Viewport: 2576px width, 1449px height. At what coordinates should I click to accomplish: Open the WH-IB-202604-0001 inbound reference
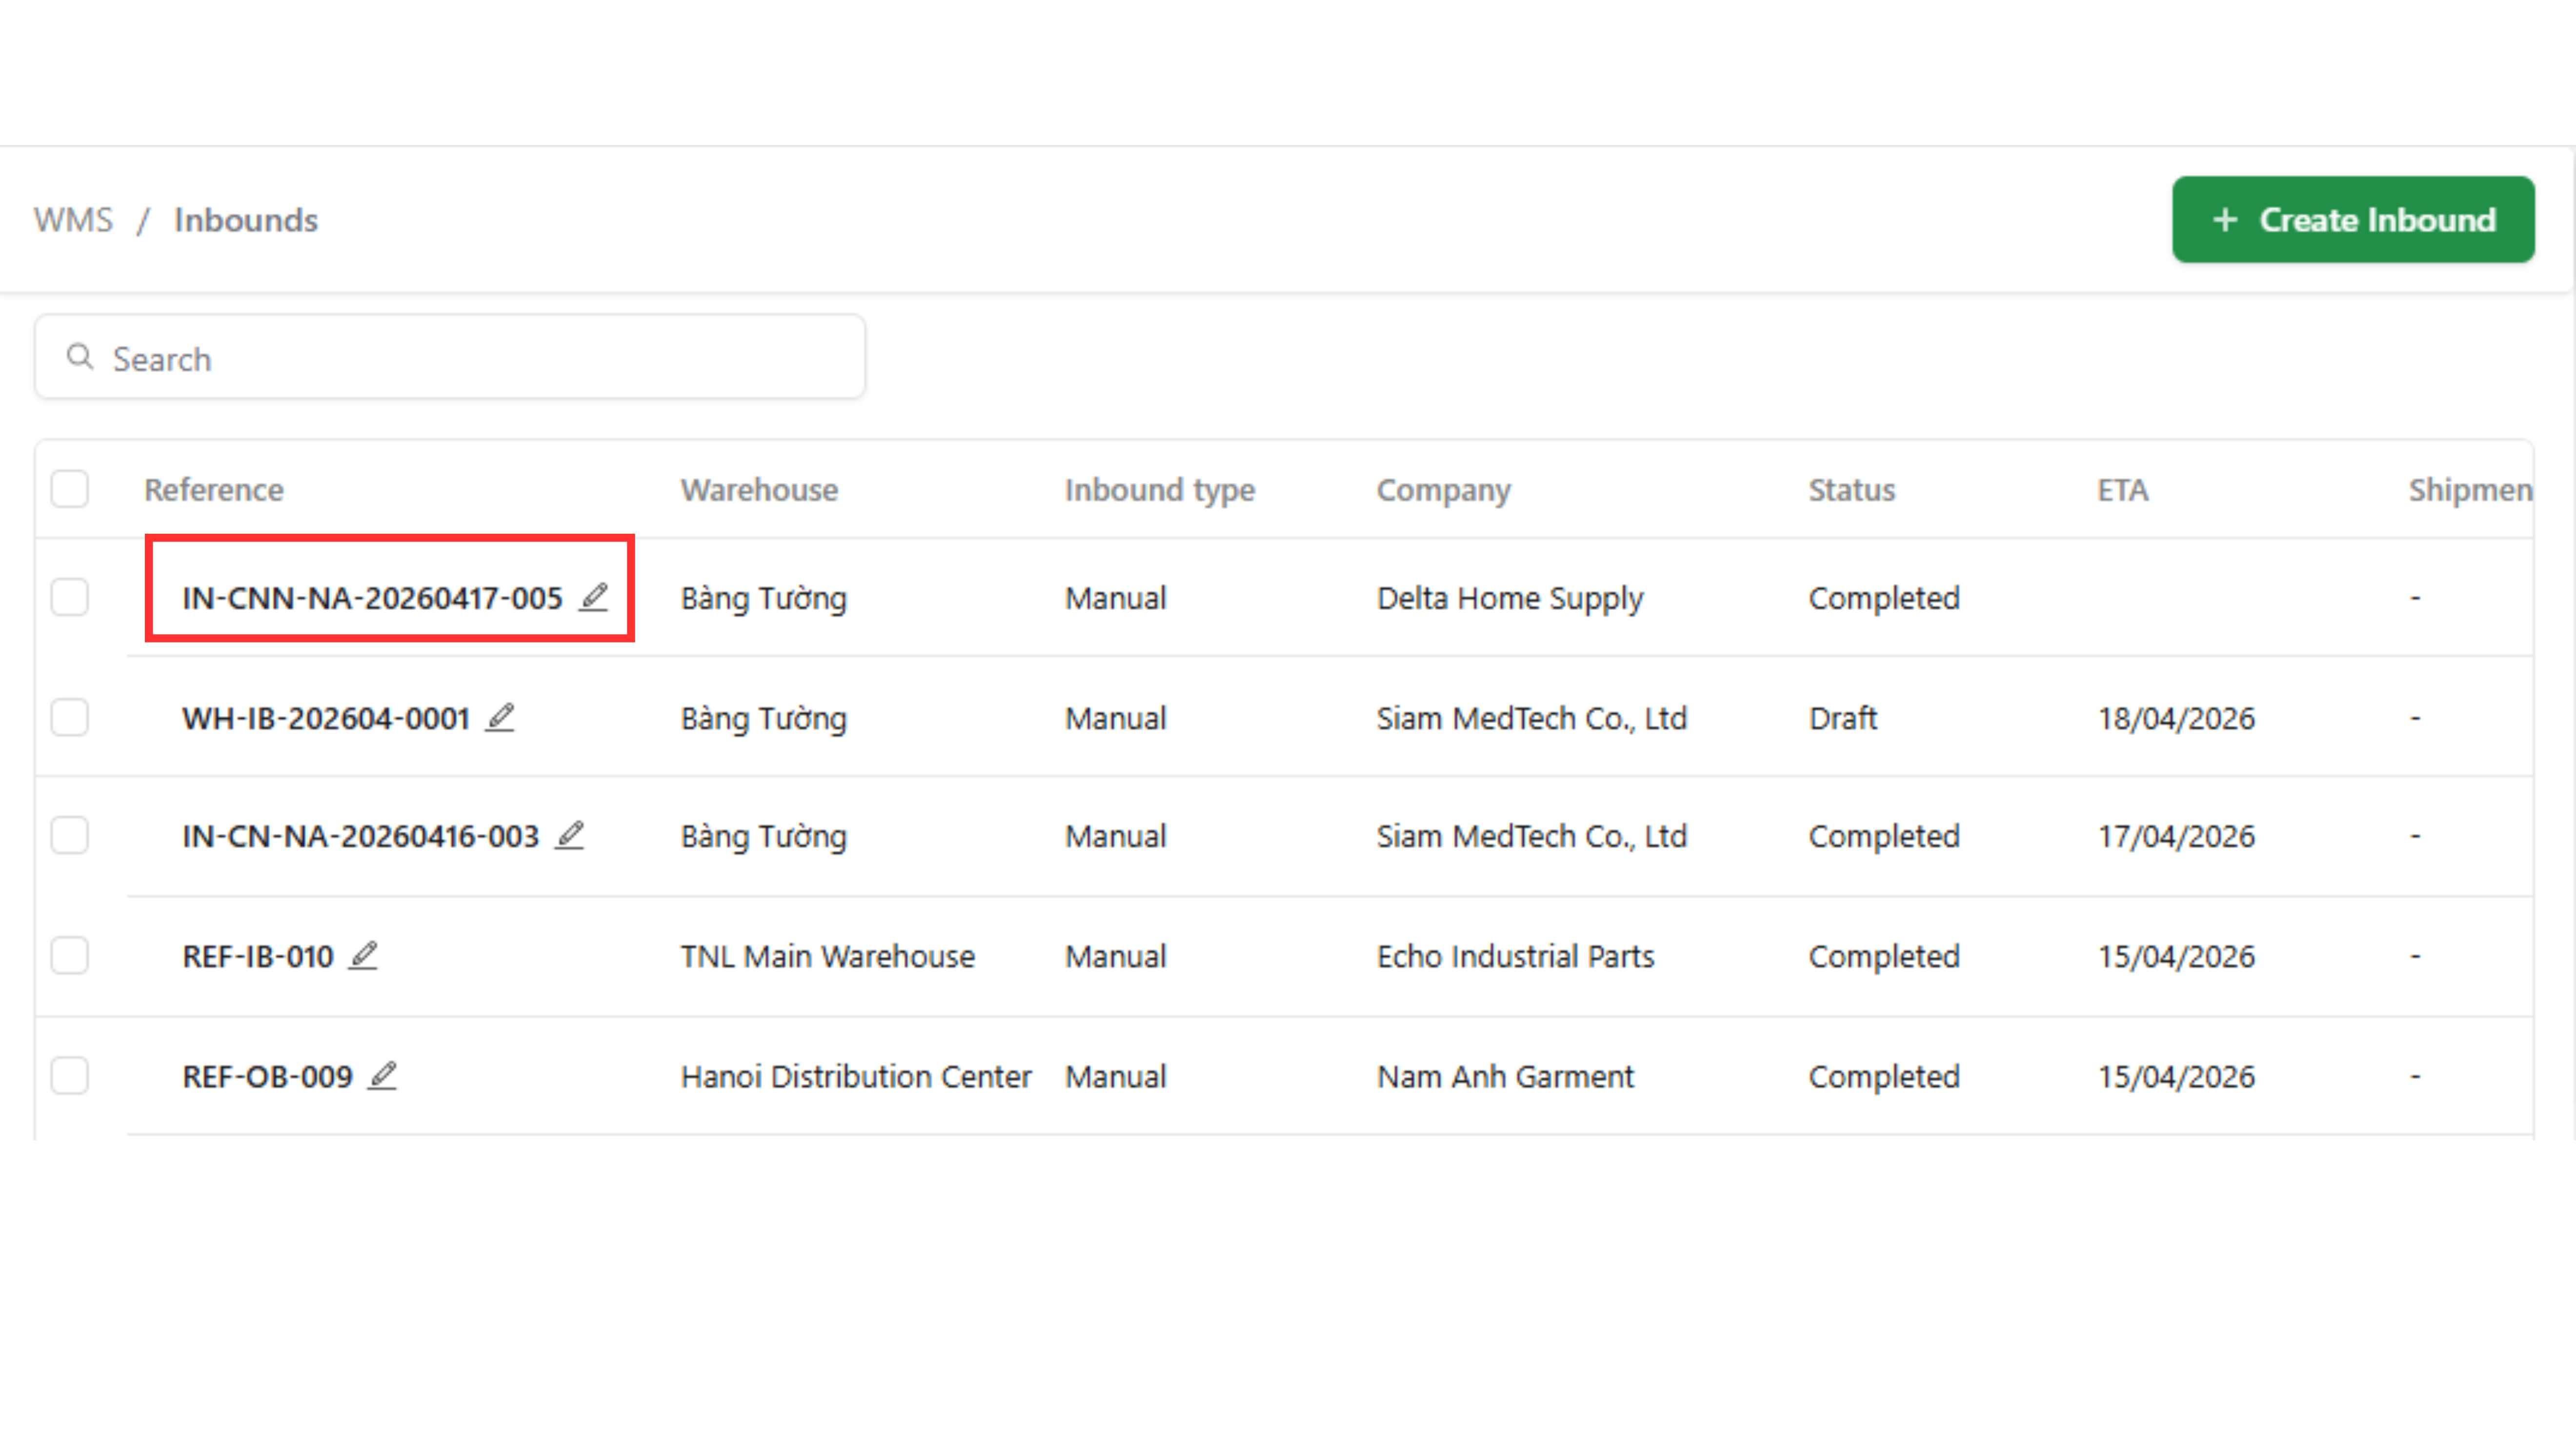pyautogui.click(x=326, y=718)
